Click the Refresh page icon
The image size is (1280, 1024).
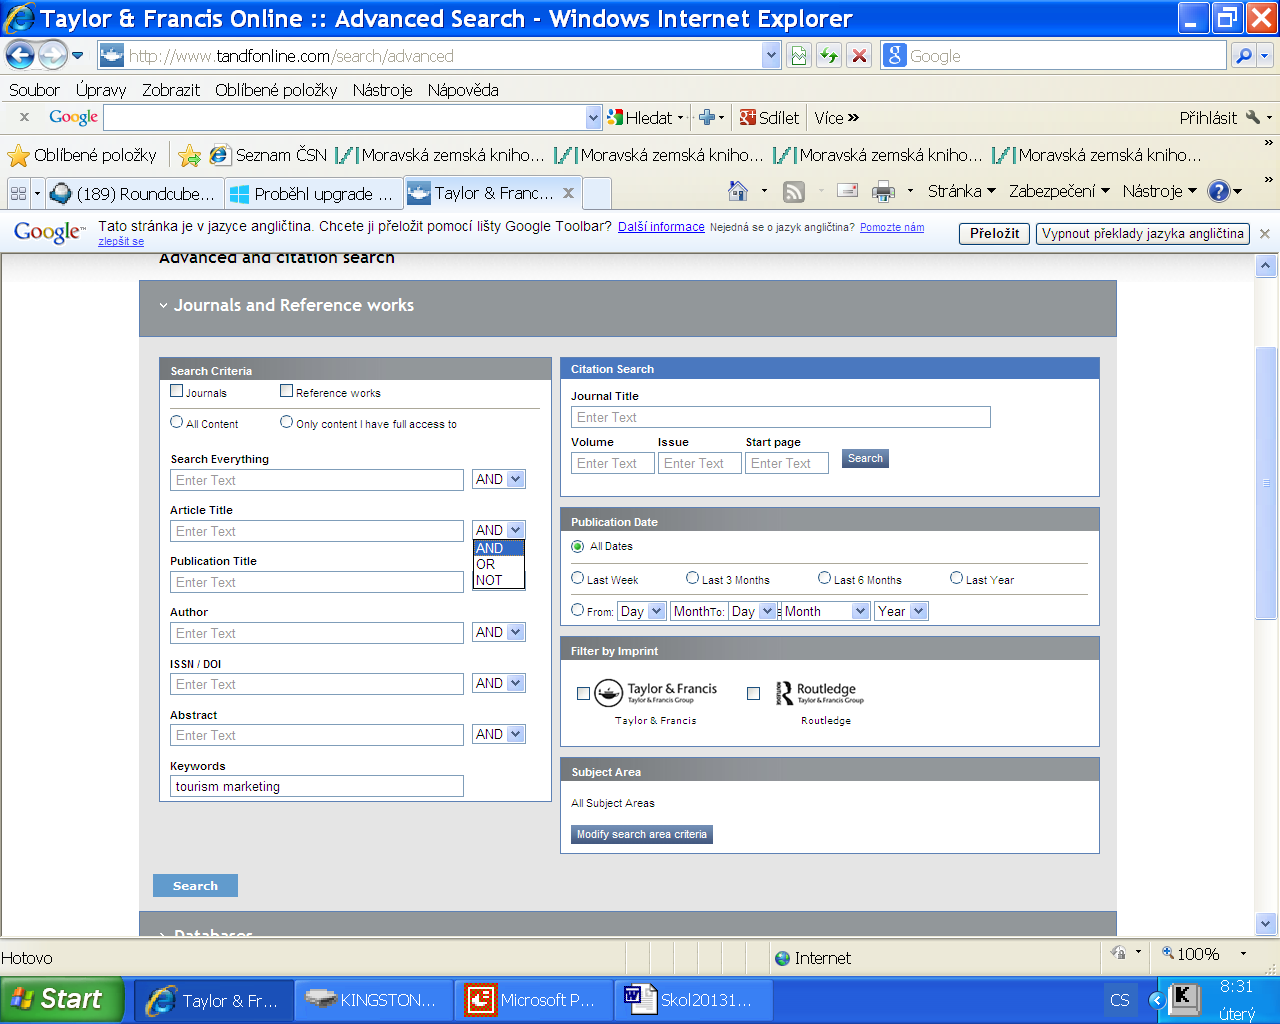click(x=828, y=56)
